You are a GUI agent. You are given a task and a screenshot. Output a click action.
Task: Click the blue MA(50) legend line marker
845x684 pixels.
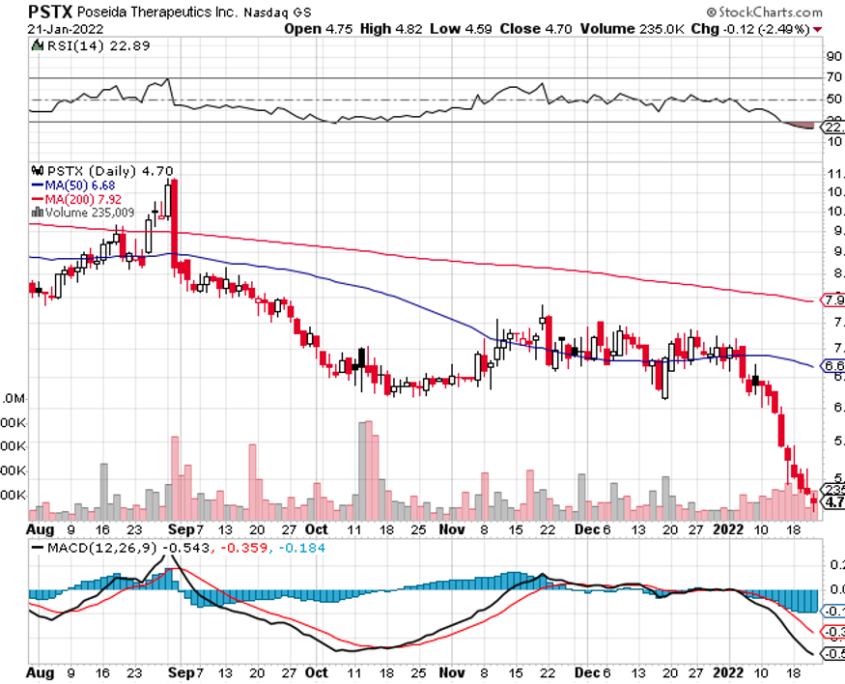click(39, 184)
